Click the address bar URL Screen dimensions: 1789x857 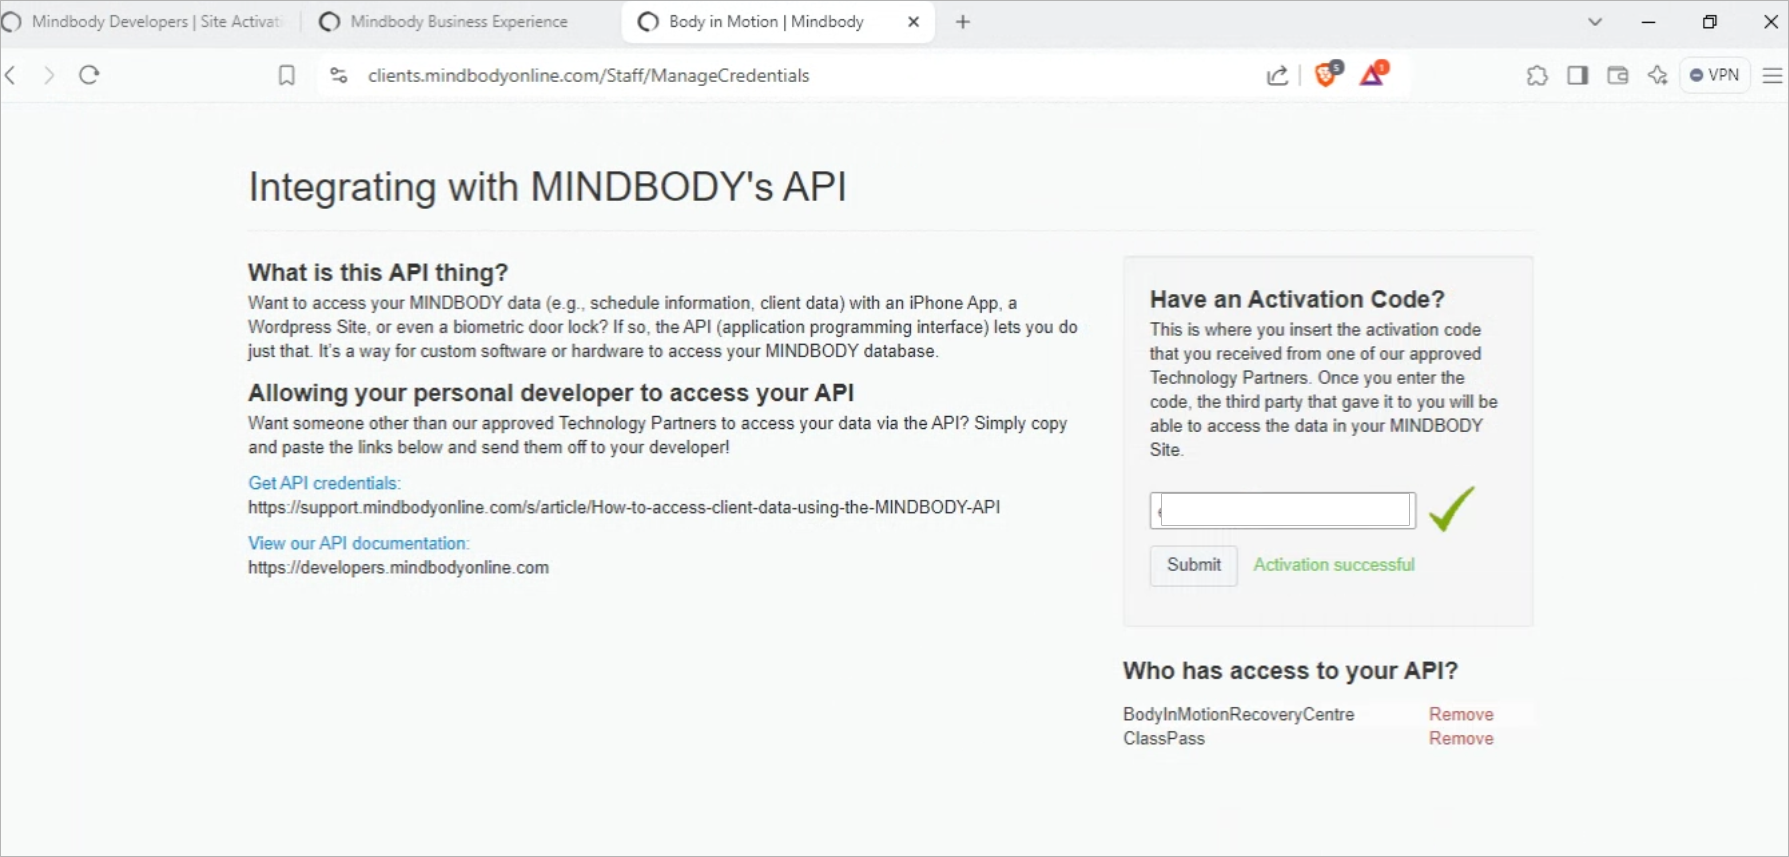pyautogui.click(x=588, y=75)
